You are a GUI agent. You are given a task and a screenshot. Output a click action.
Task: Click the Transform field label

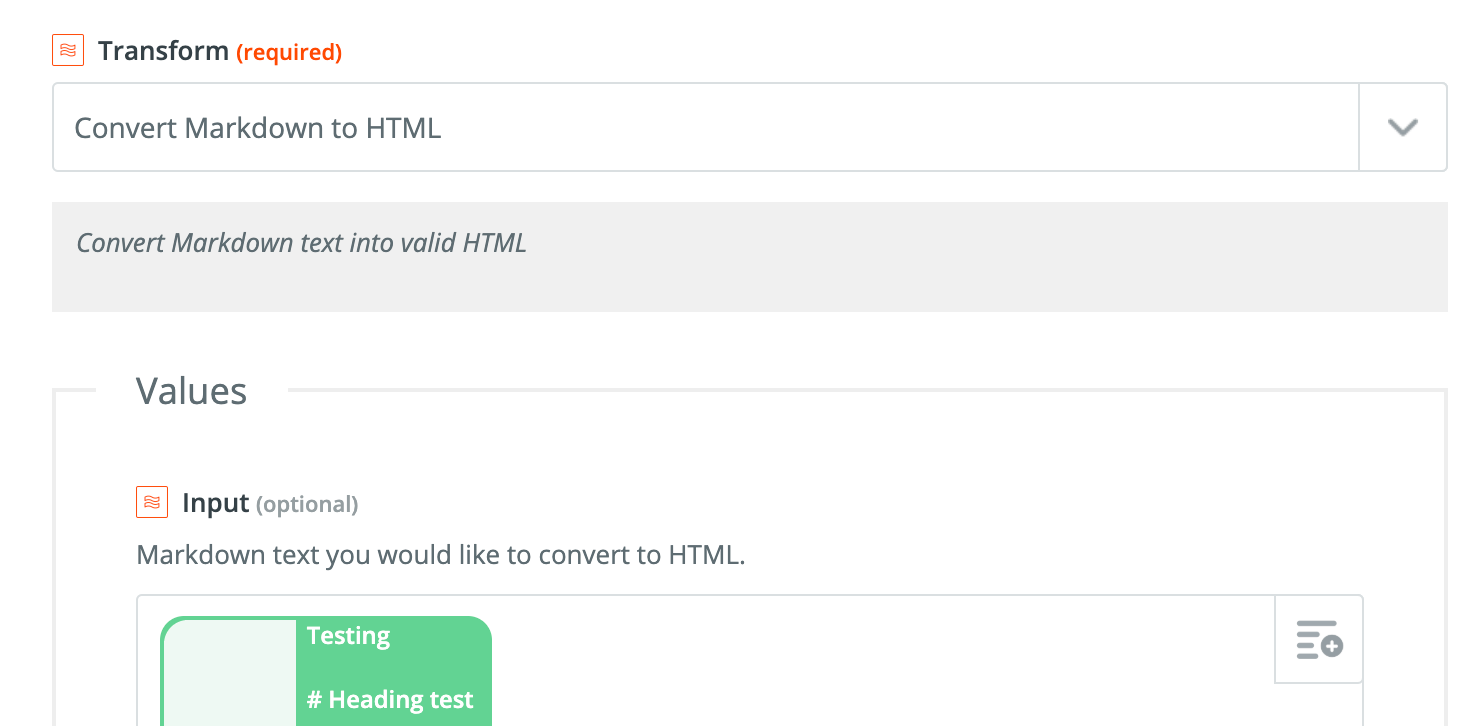[163, 51]
